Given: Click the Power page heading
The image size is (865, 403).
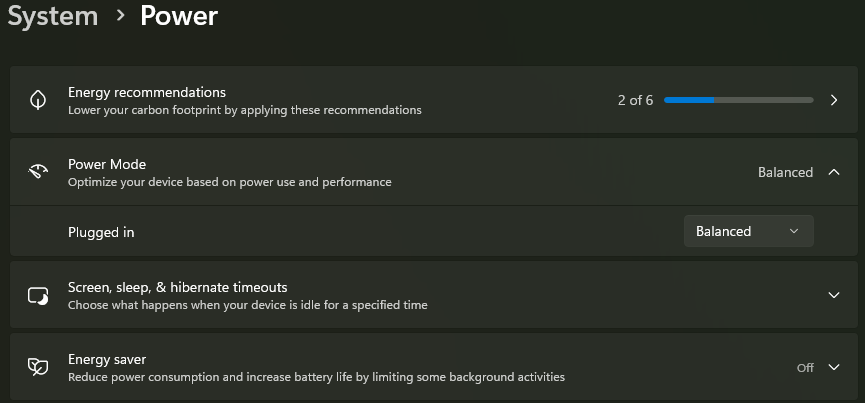Looking at the screenshot, I should [179, 16].
